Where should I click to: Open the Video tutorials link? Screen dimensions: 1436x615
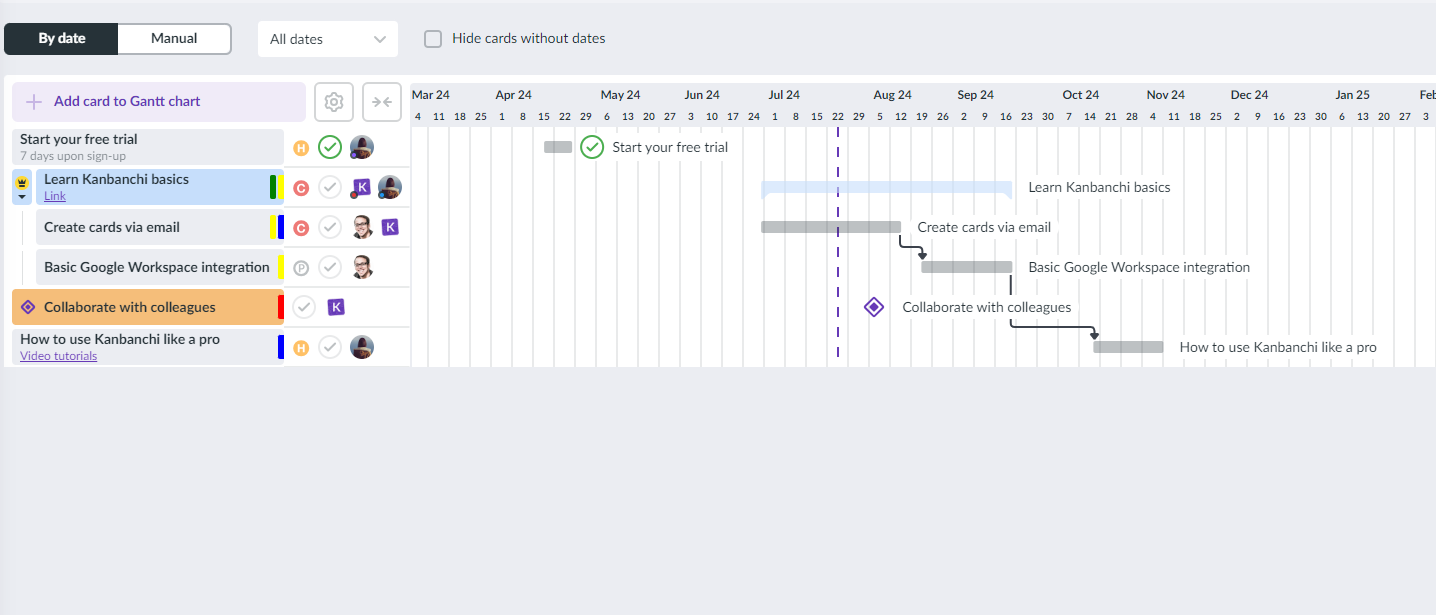point(59,356)
